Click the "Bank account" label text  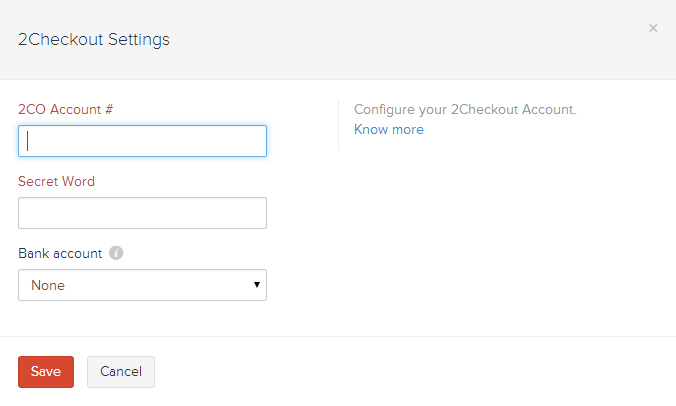[x=60, y=253]
